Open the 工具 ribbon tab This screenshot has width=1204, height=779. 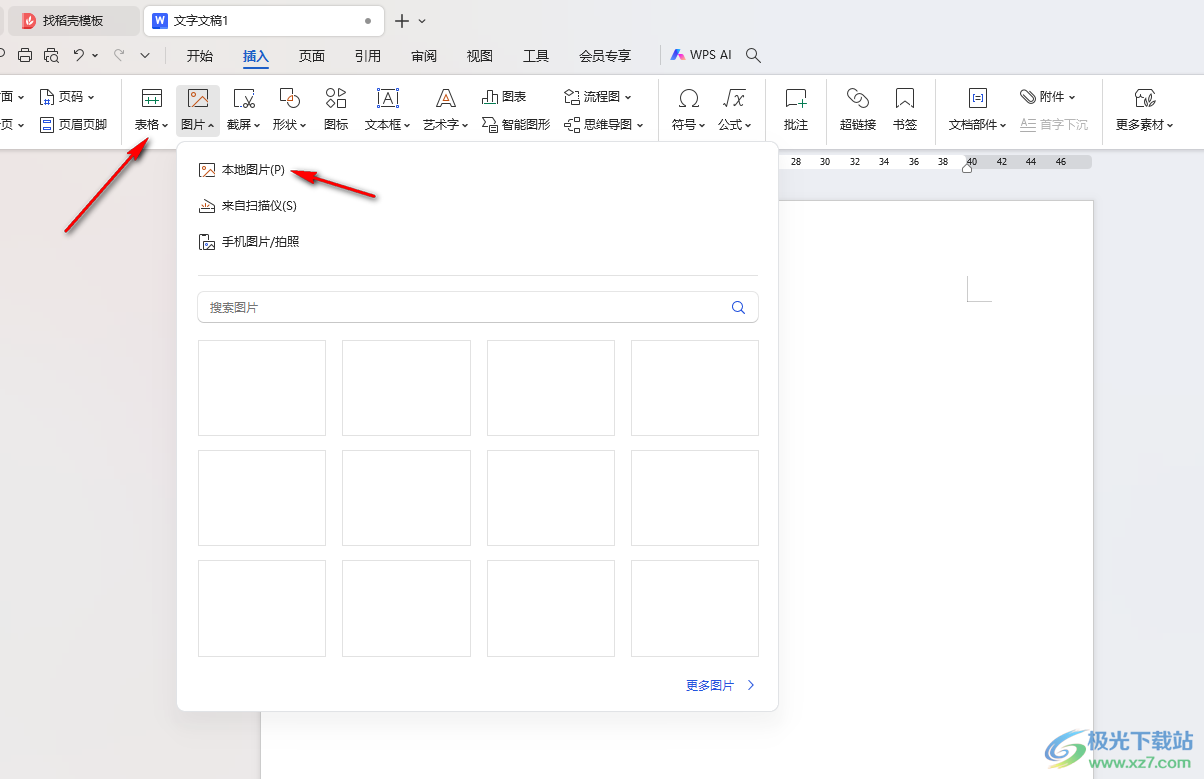[536, 56]
